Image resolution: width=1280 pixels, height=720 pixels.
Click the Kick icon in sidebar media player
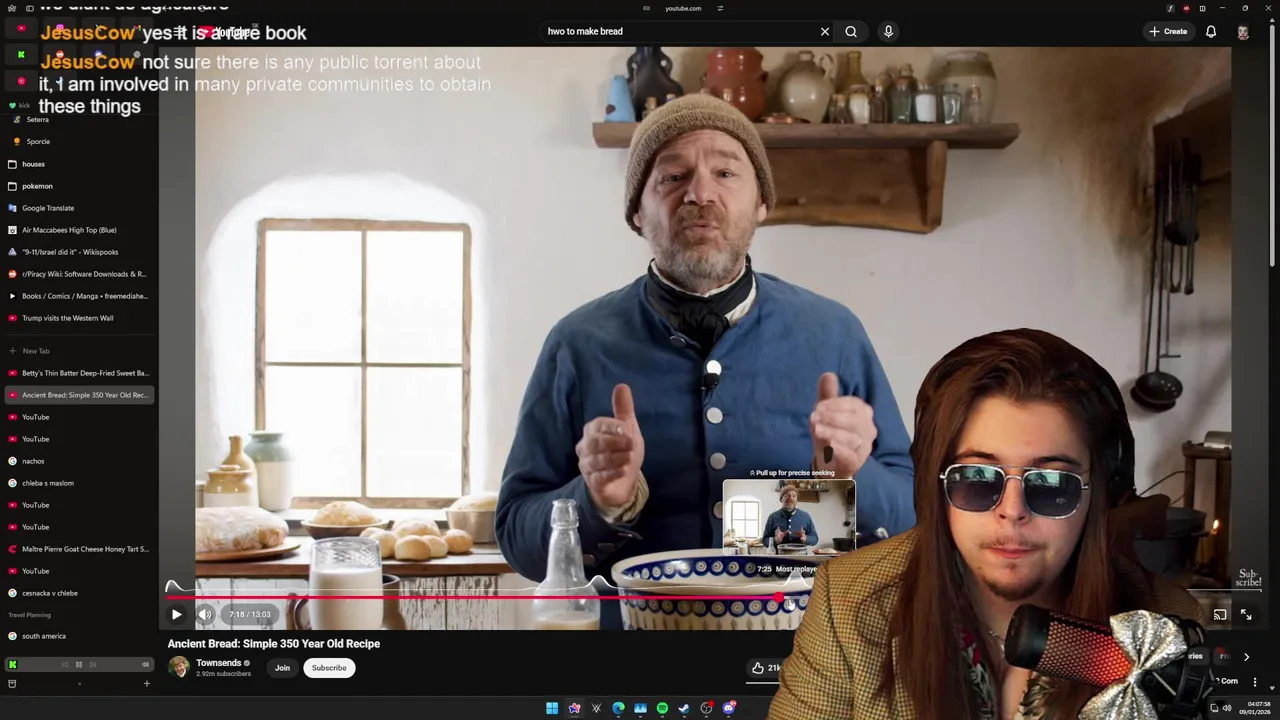[x=13, y=664]
